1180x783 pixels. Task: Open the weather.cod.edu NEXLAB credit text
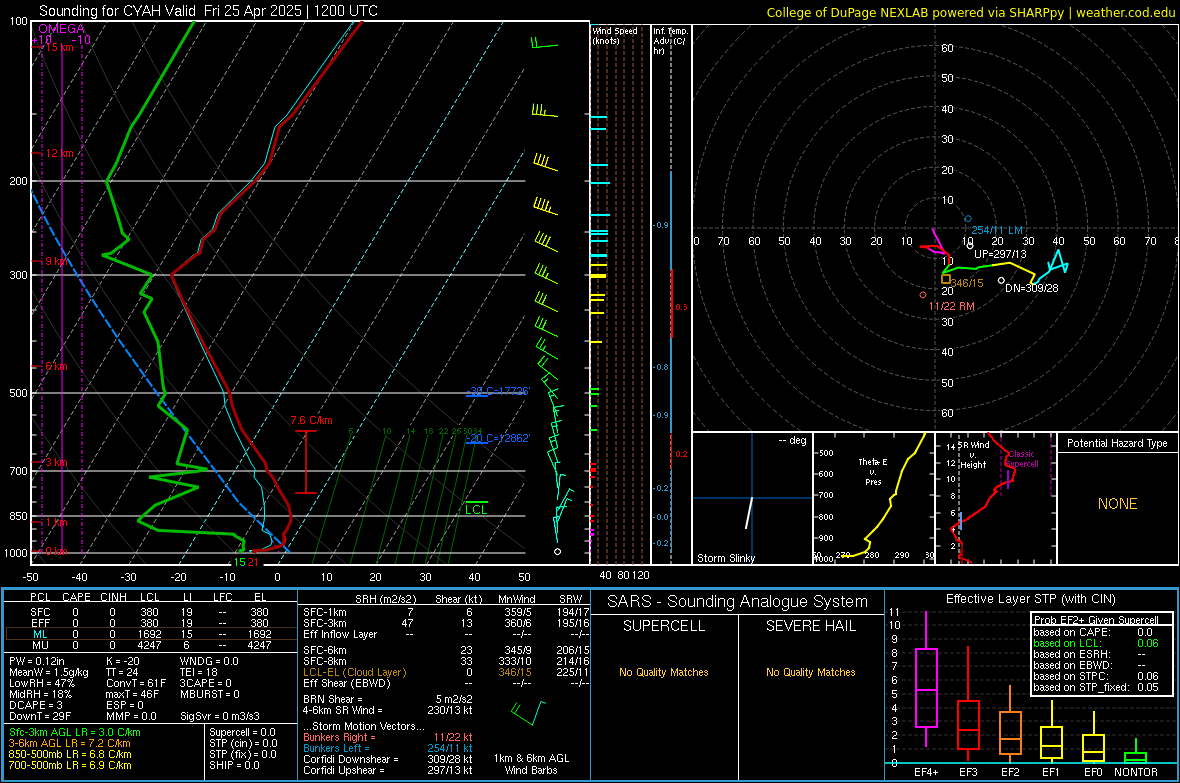tap(970, 12)
